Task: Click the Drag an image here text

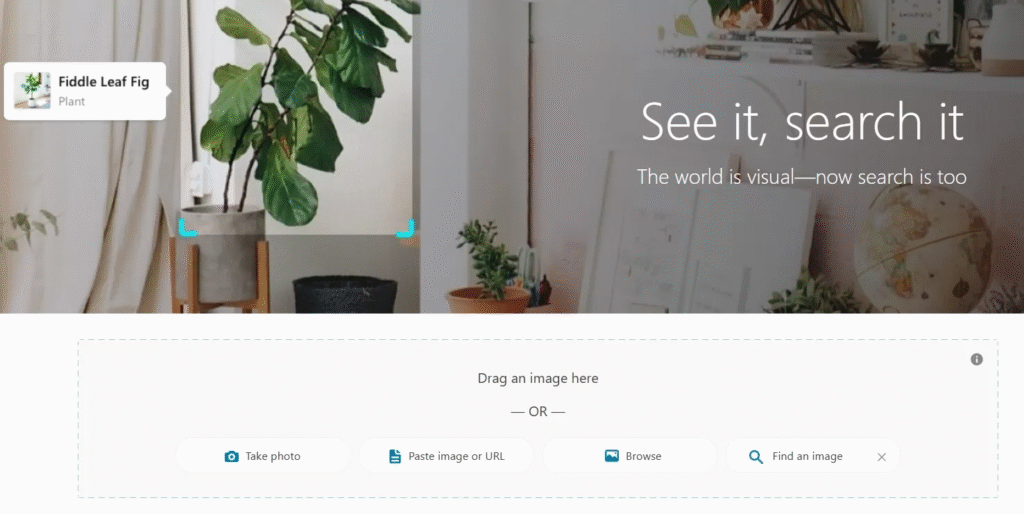Action: (x=537, y=378)
